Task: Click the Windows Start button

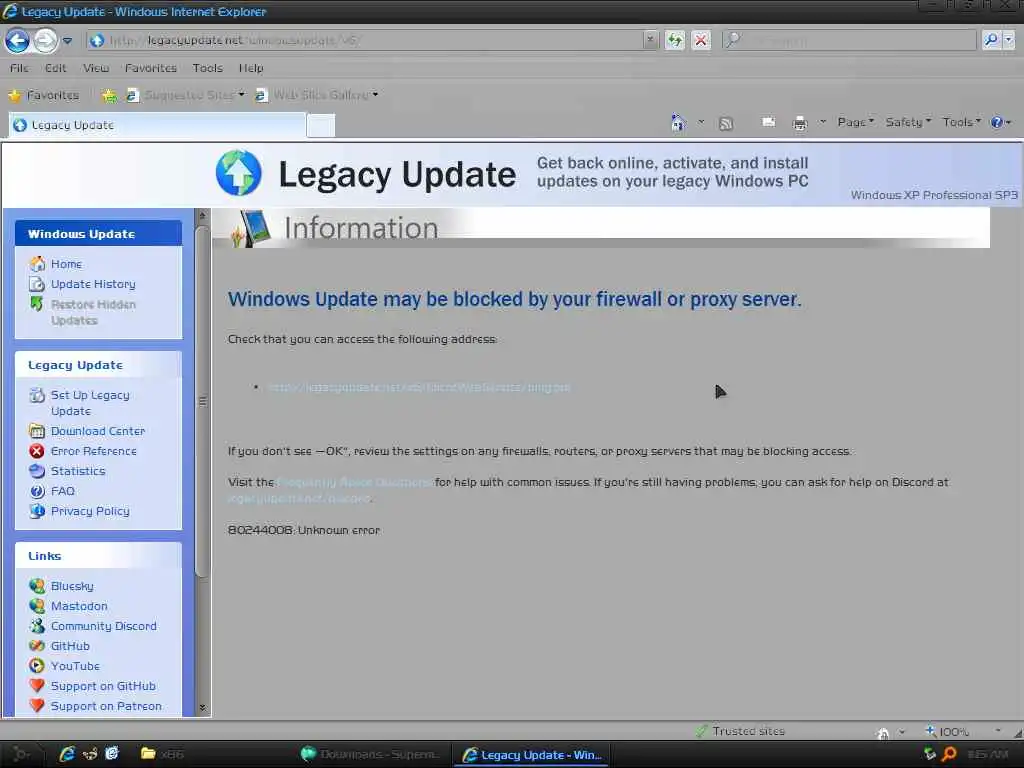Action: point(20,754)
